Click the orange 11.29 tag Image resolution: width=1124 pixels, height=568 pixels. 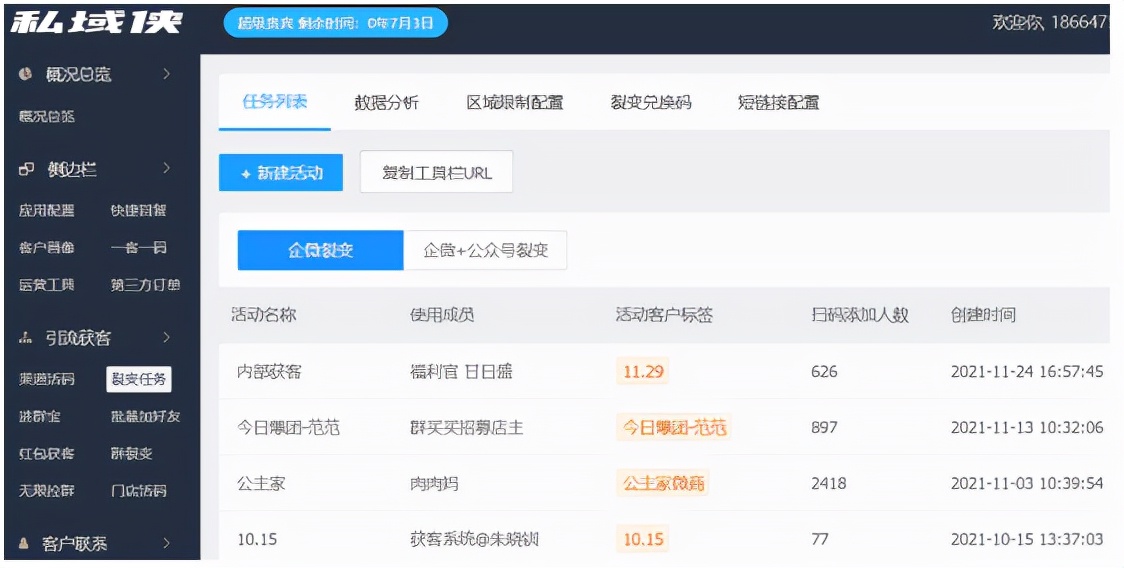643,371
